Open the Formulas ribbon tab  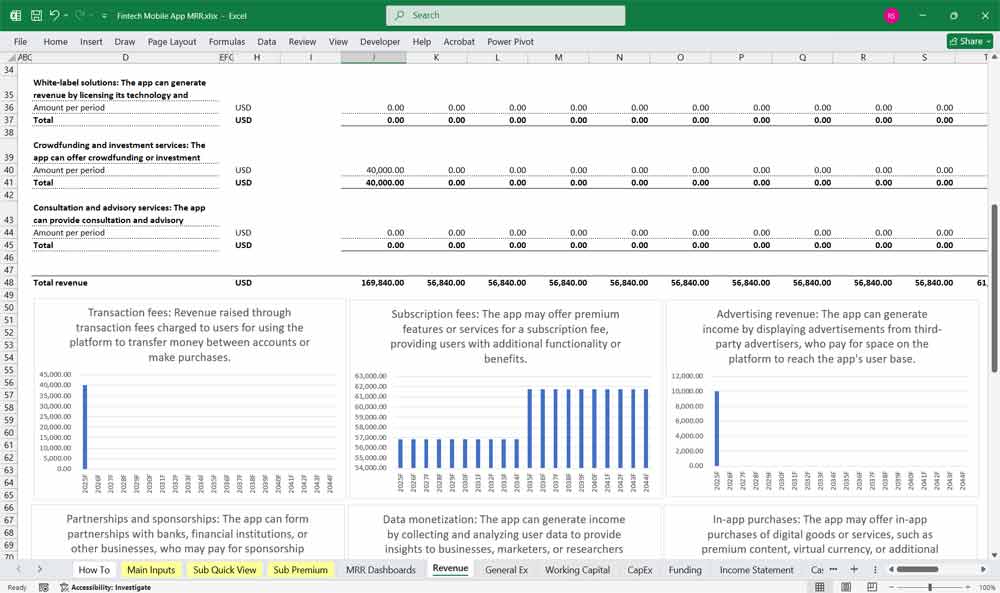226,42
